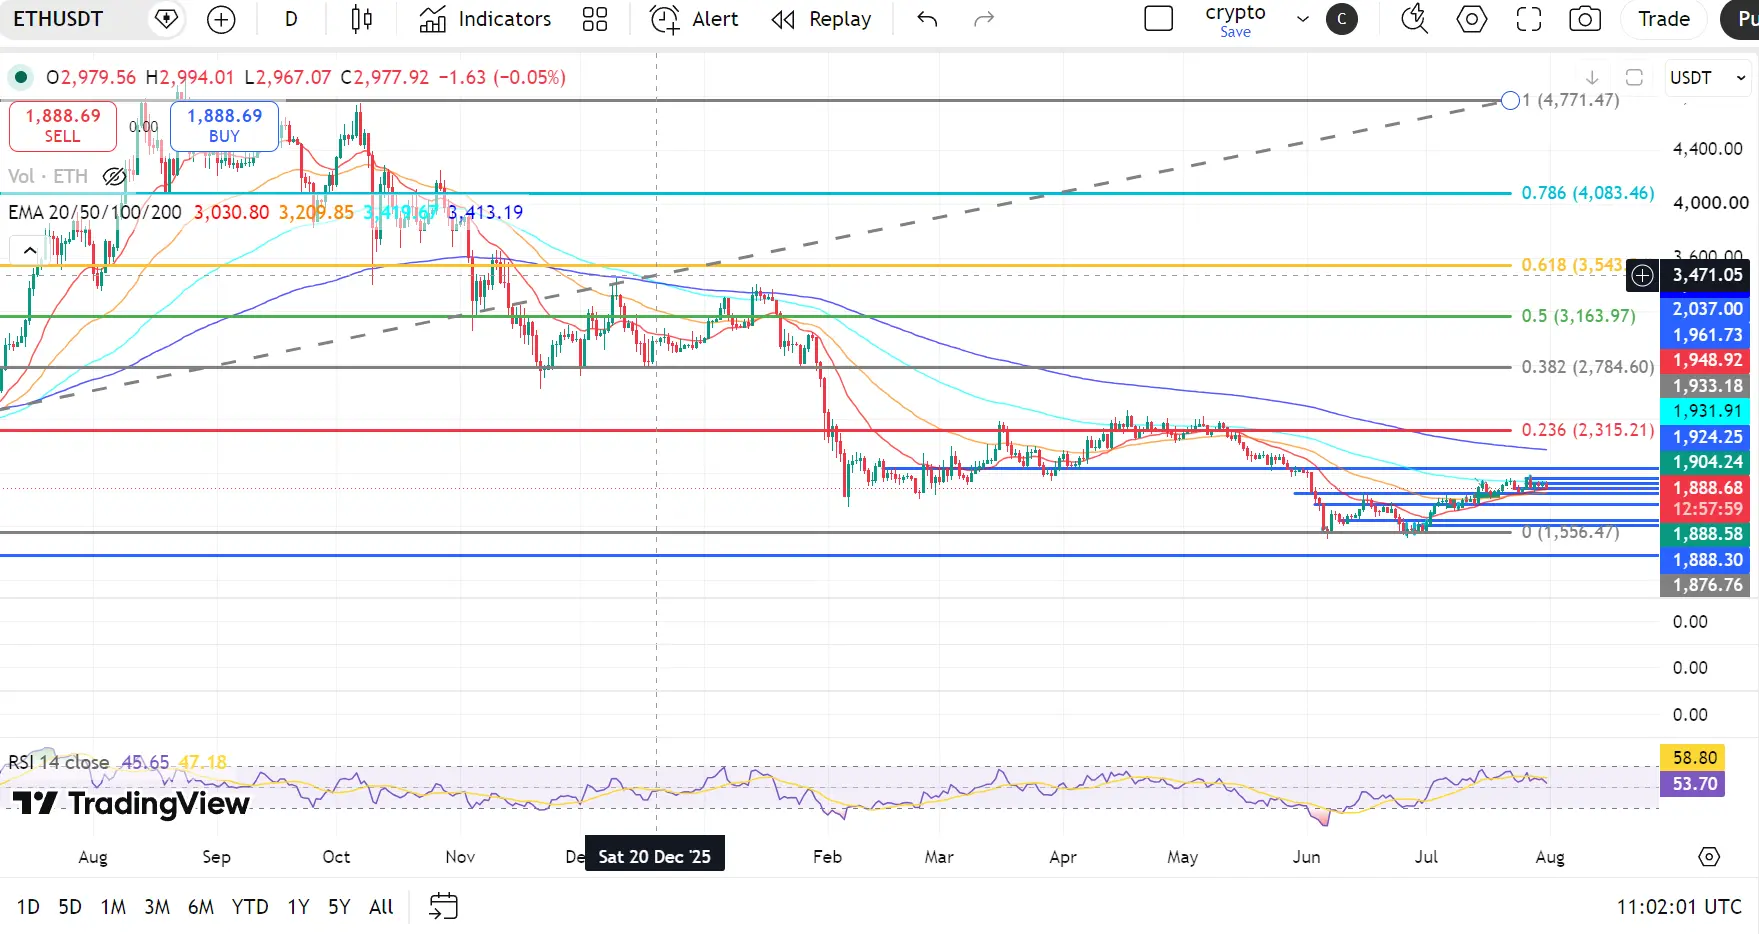Toggle visibility of the Vol ETH indicator
The height and width of the screenshot is (934, 1759).
point(114,177)
